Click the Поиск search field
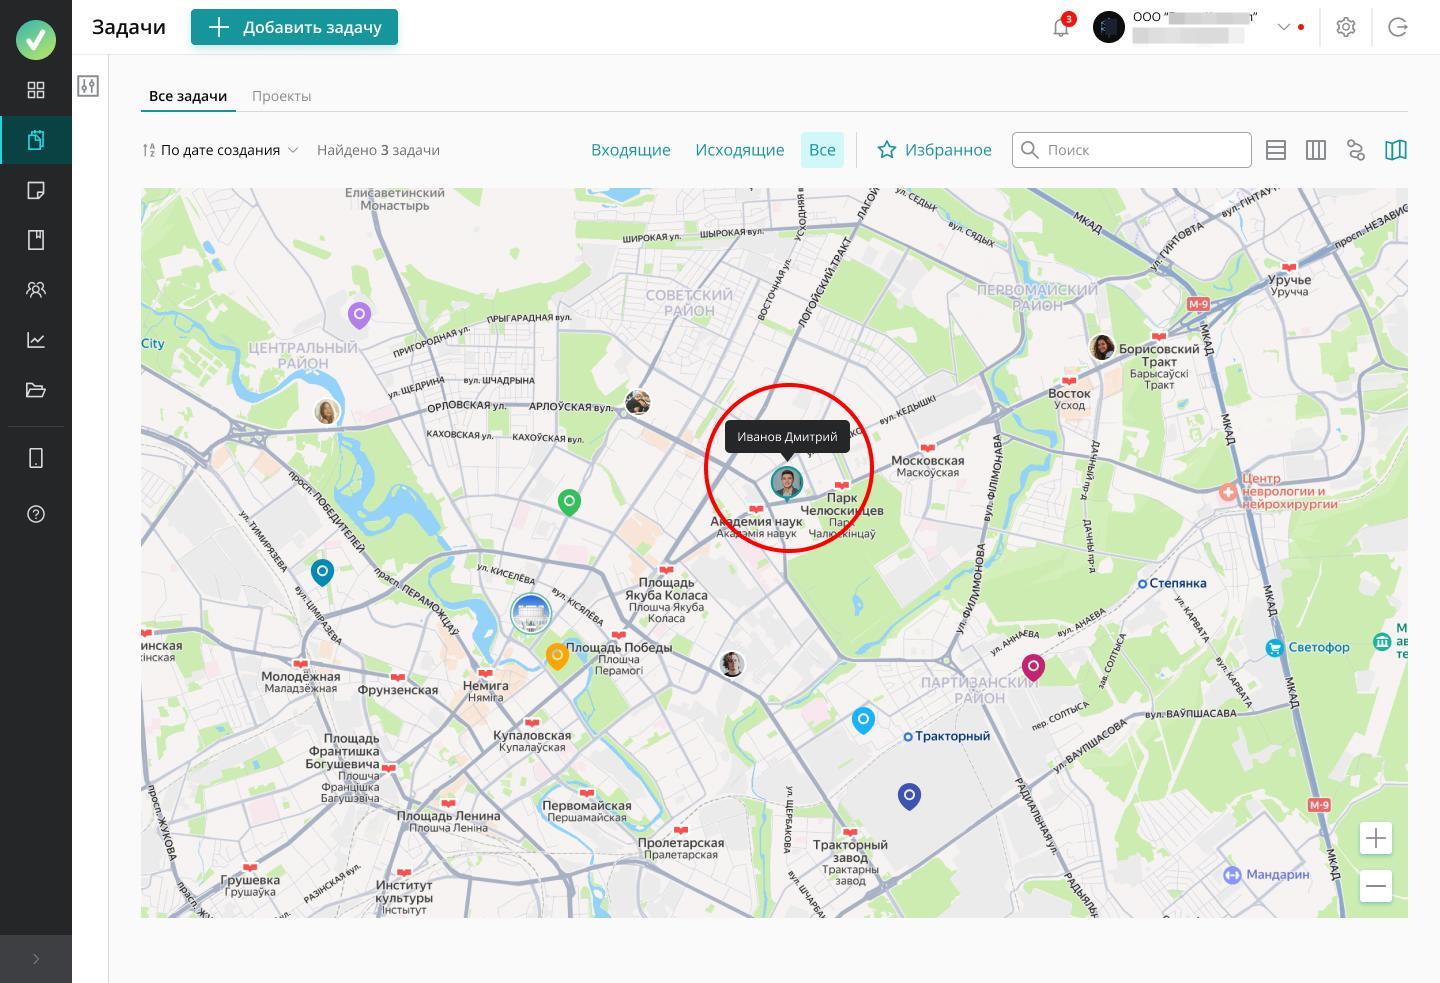 click(1132, 150)
